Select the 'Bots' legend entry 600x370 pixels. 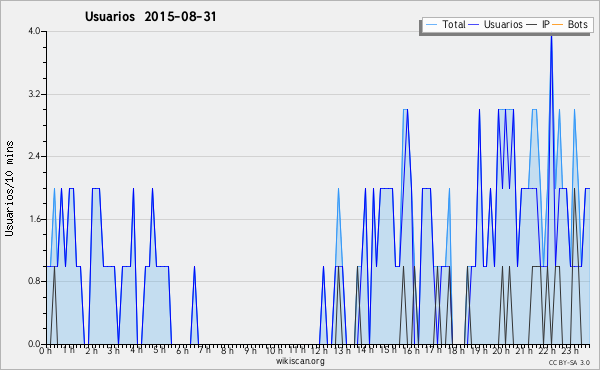tap(577, 24)
